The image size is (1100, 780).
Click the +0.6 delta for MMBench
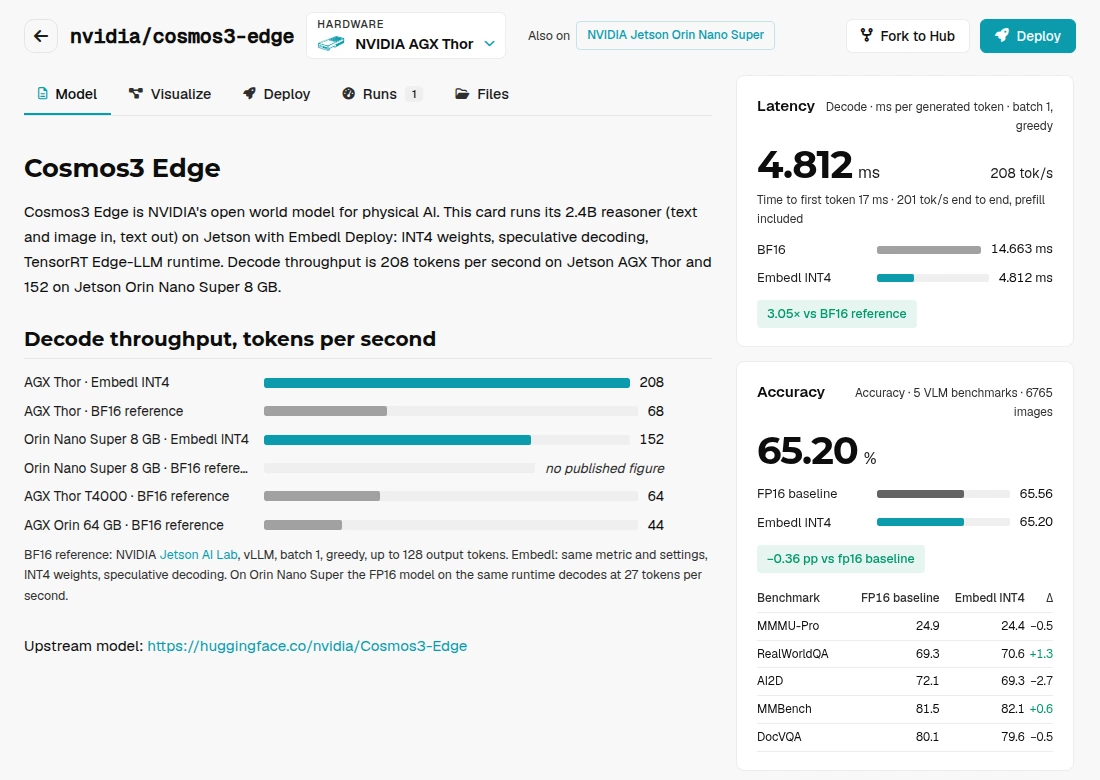click(1041, 709)
